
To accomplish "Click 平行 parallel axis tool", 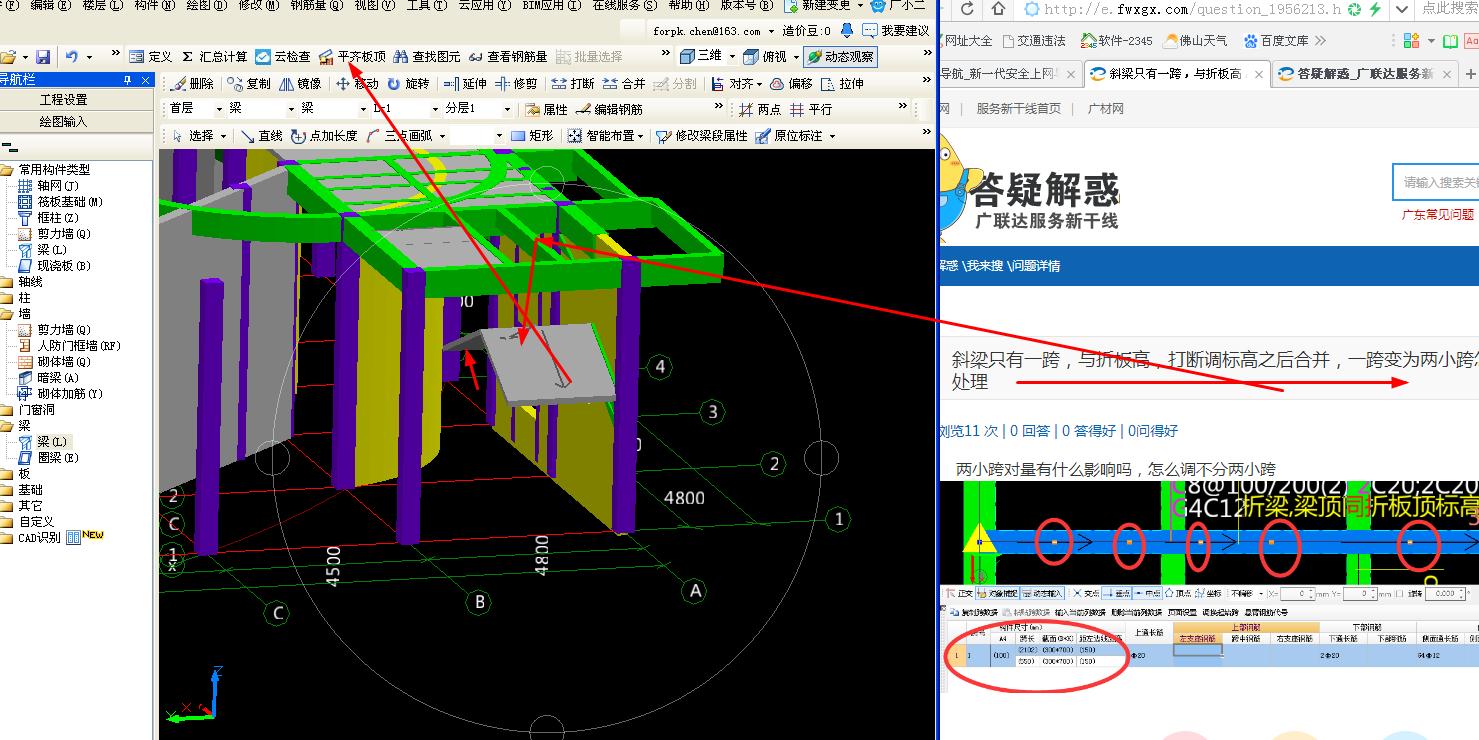I will pos(810,109).
